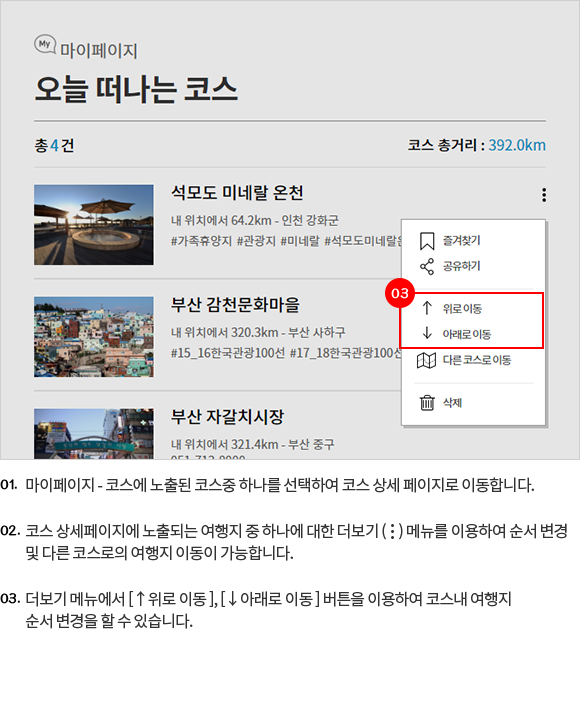Click the #관광지 hashtag

click(x=256, y=241)
